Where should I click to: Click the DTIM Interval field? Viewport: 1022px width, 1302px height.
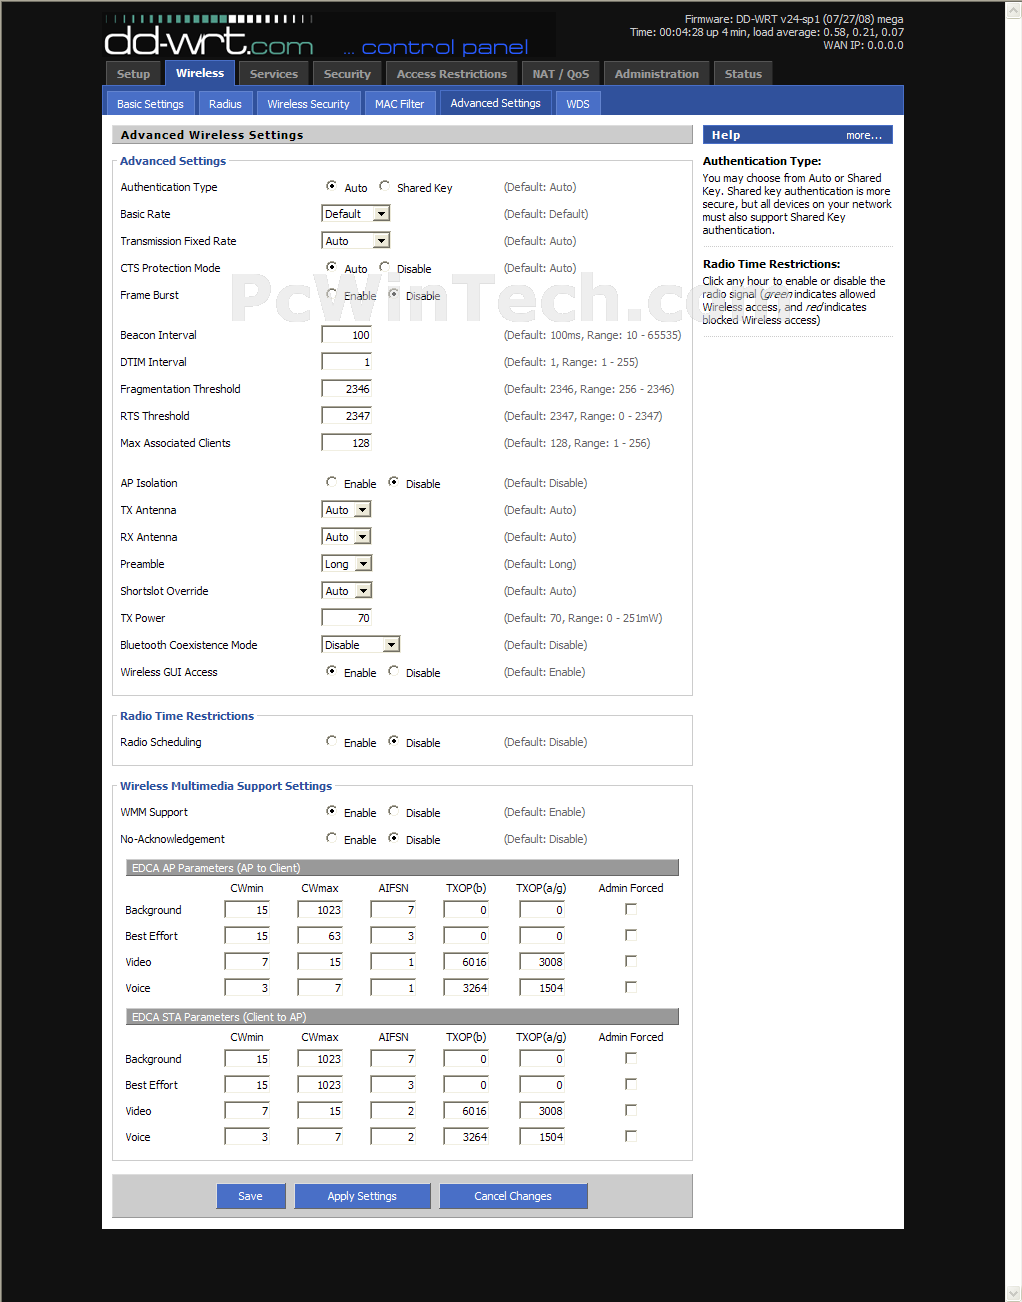click(347, 362)
